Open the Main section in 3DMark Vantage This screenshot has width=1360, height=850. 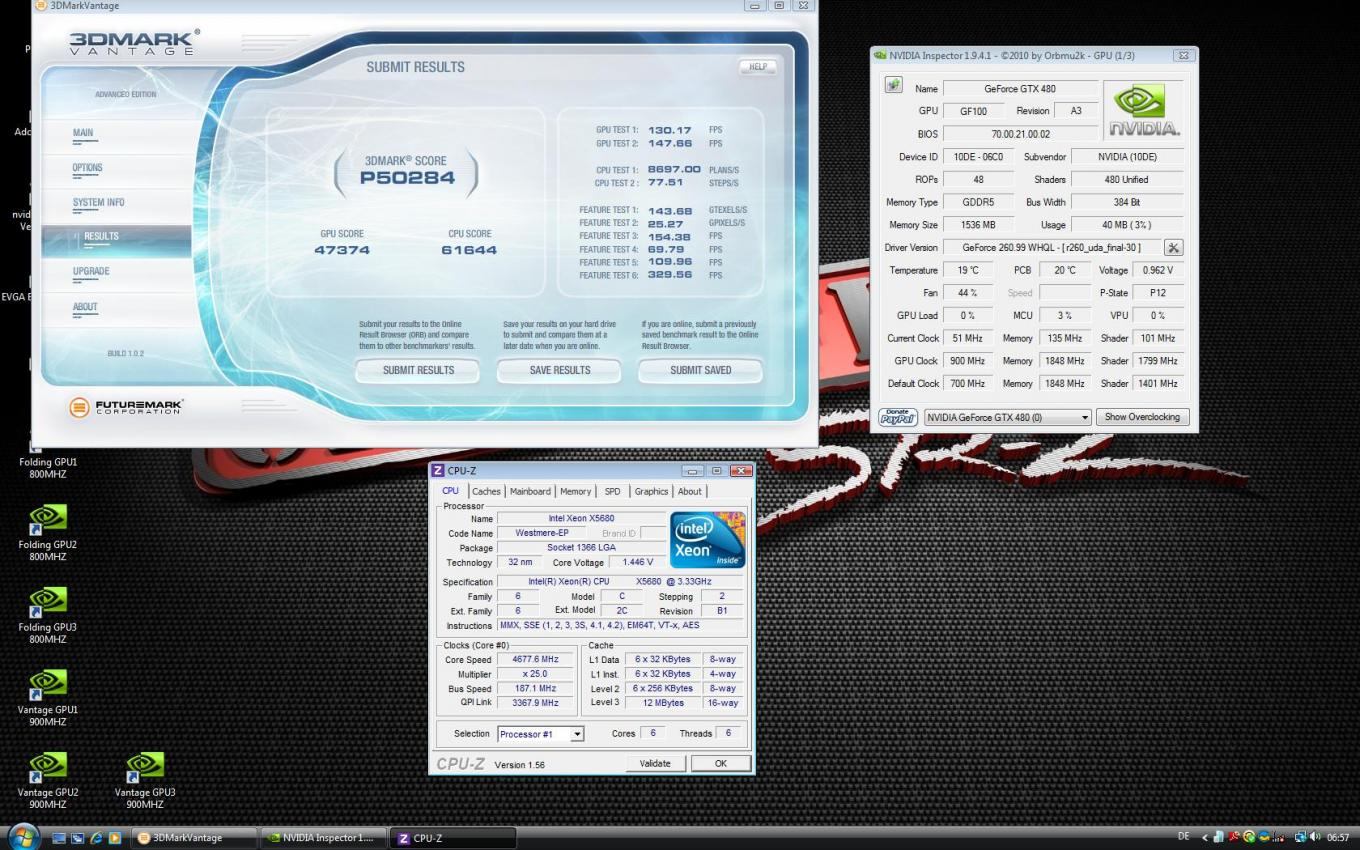[x=83, y=133]
